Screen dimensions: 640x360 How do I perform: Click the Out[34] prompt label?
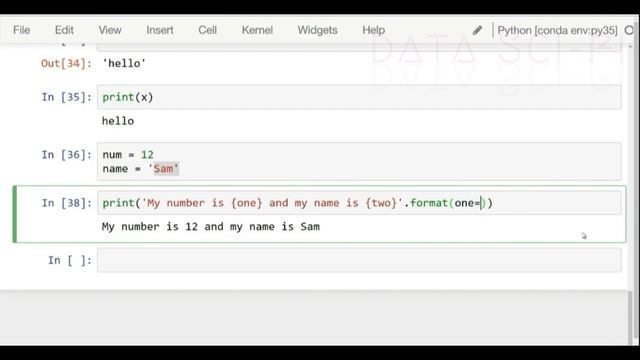[66, 64]
